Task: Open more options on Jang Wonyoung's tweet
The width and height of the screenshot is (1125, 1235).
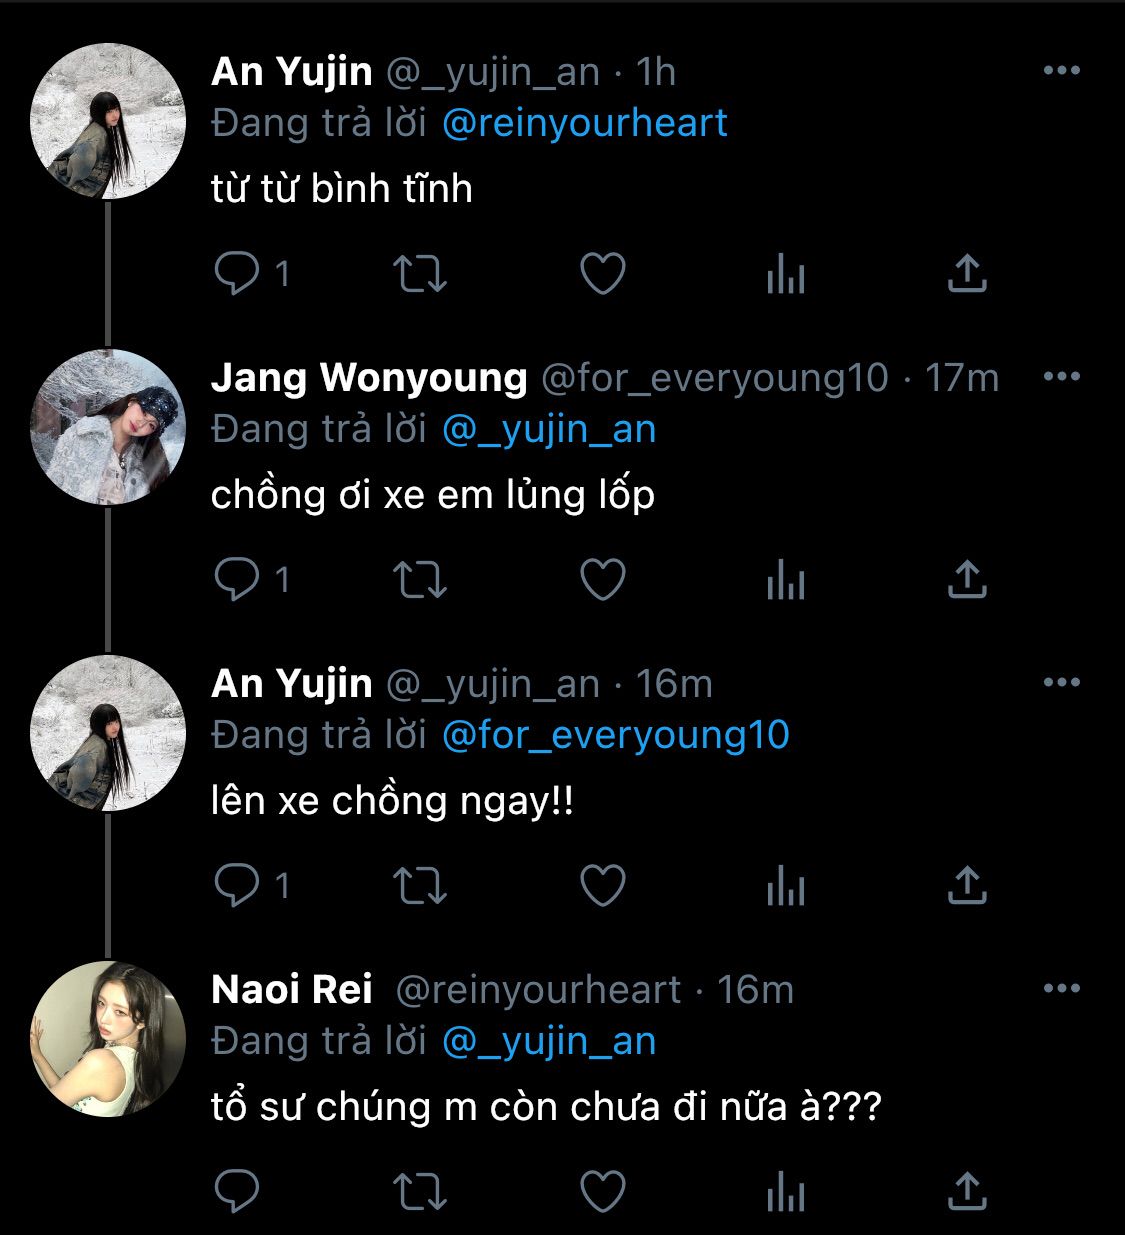Action: click(1061, 377)
